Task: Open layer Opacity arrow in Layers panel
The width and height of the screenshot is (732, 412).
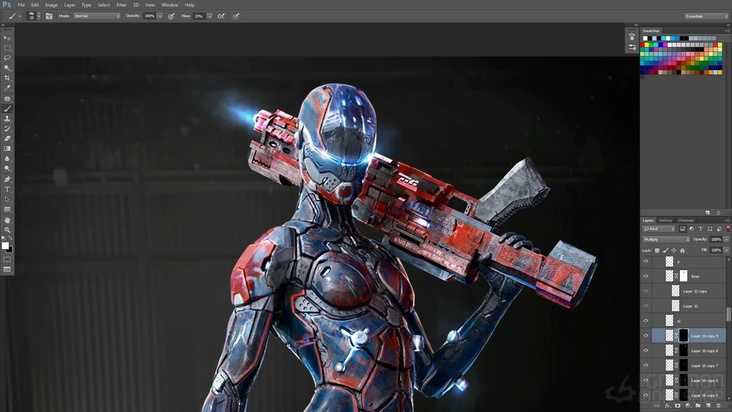Action: 726,239
